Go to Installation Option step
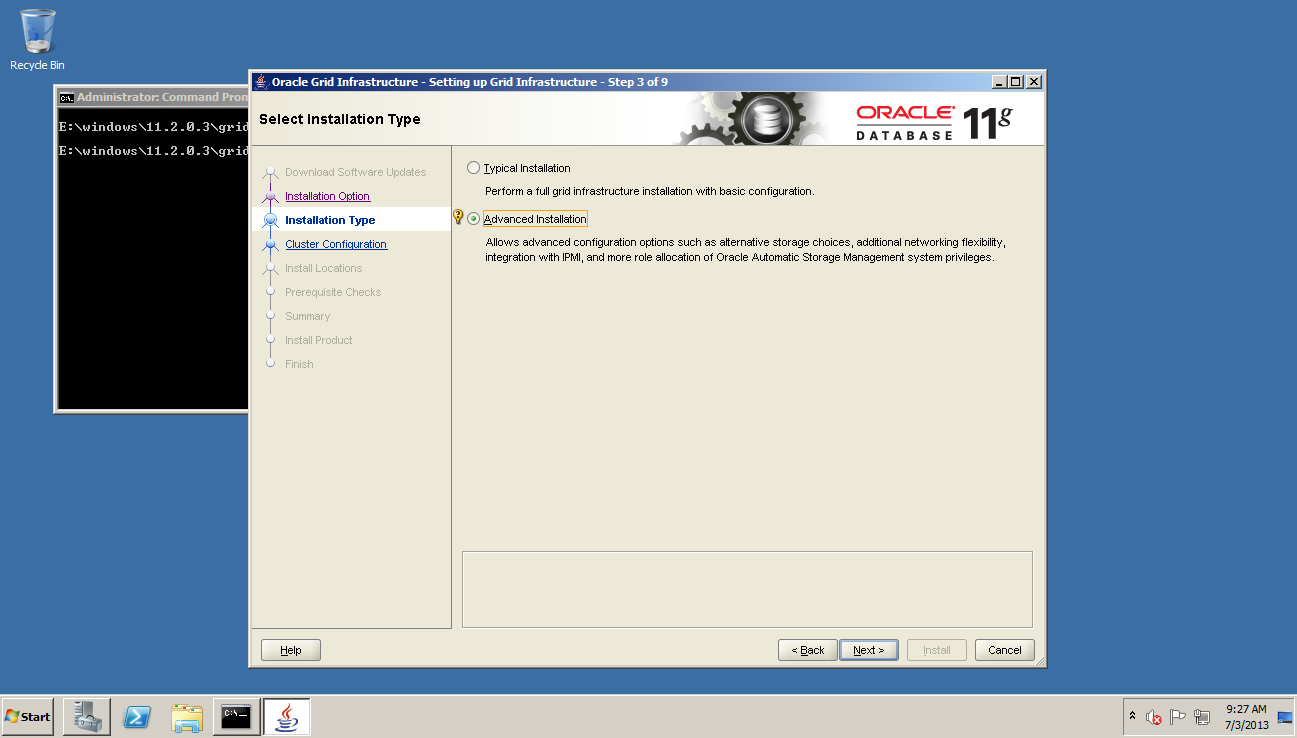This screenshot has height=738, width=1297. pyautogui.click(x=327, y=196)
